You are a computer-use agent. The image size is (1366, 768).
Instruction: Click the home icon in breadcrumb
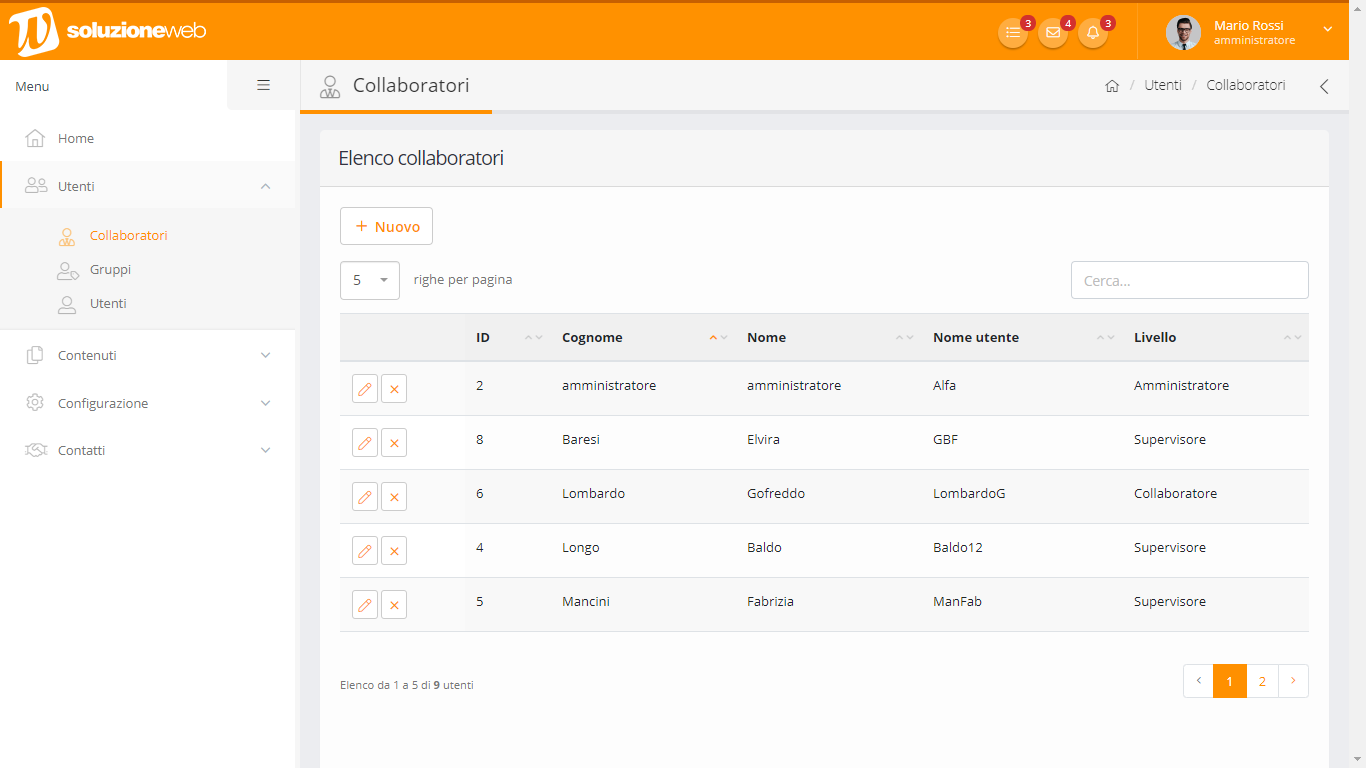tap(1112, 86)
